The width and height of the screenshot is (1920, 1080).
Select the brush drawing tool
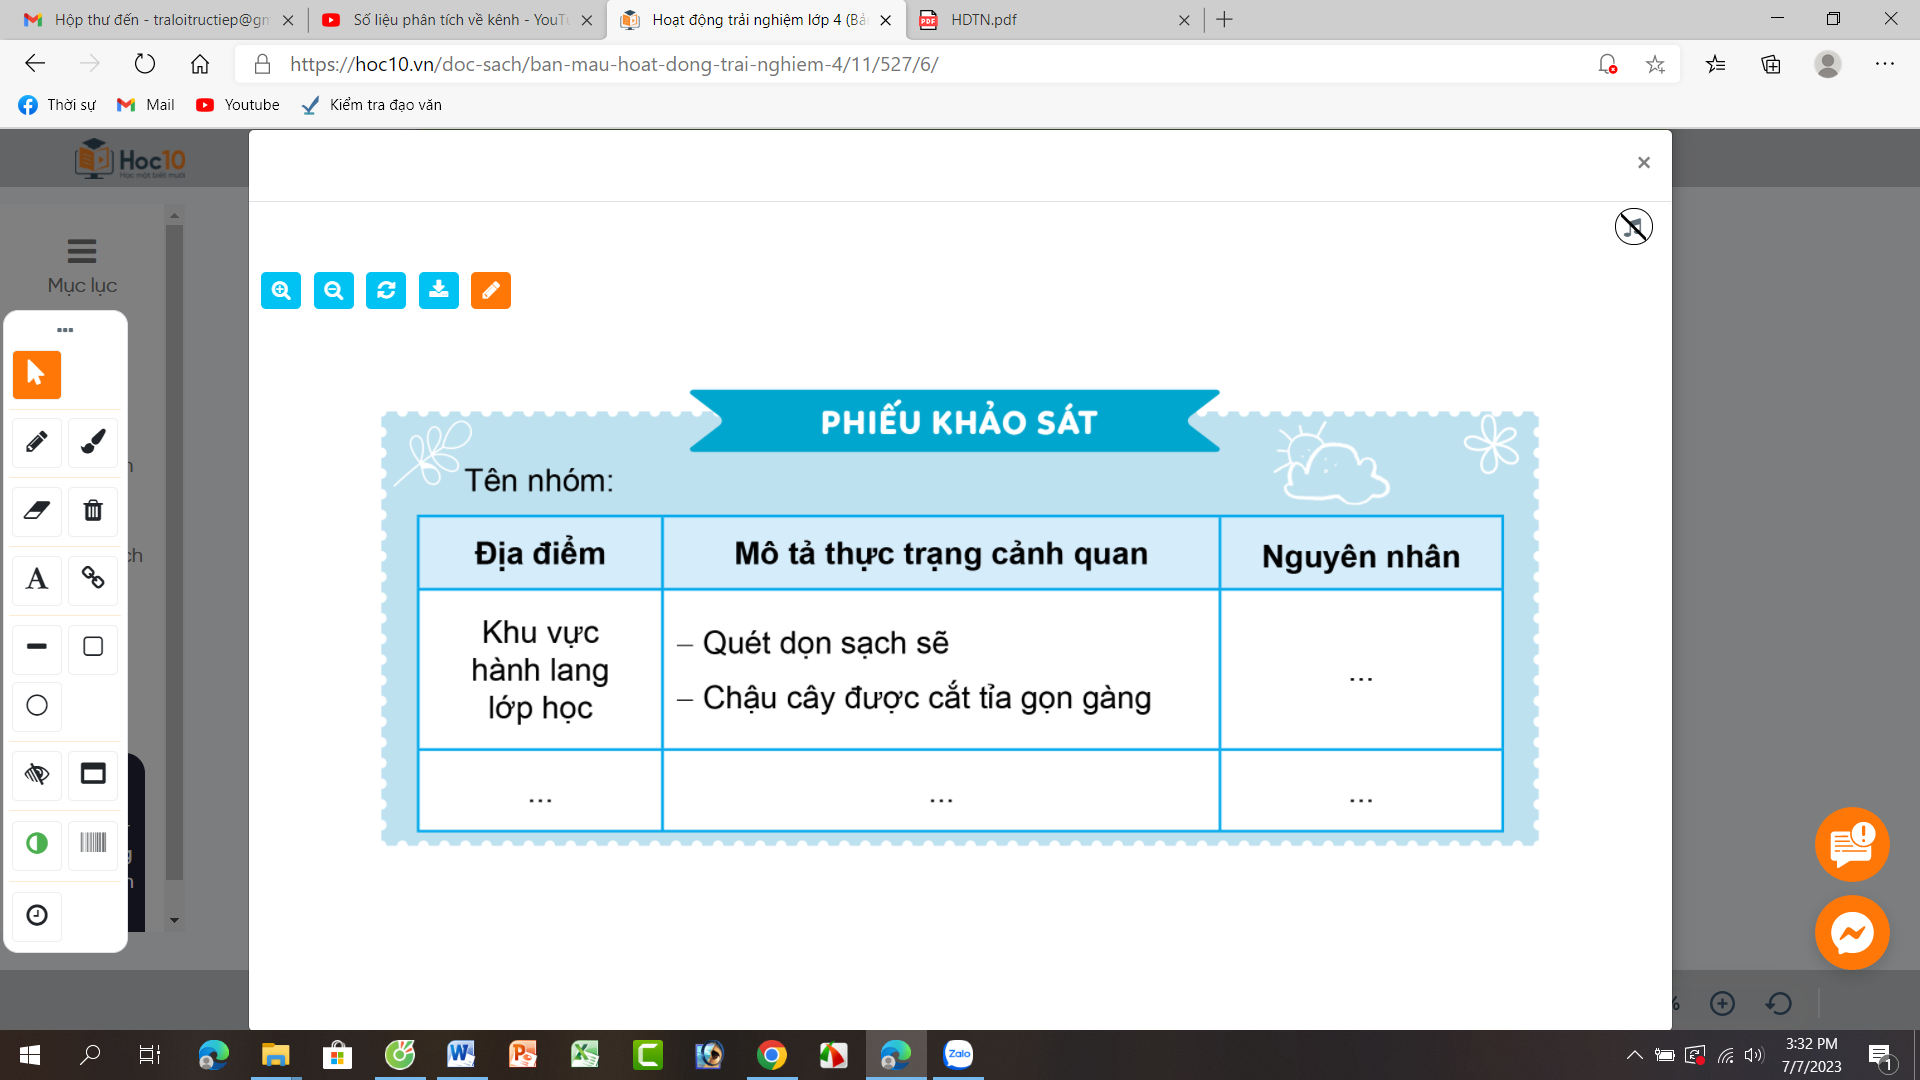click(x=93, y=442)
